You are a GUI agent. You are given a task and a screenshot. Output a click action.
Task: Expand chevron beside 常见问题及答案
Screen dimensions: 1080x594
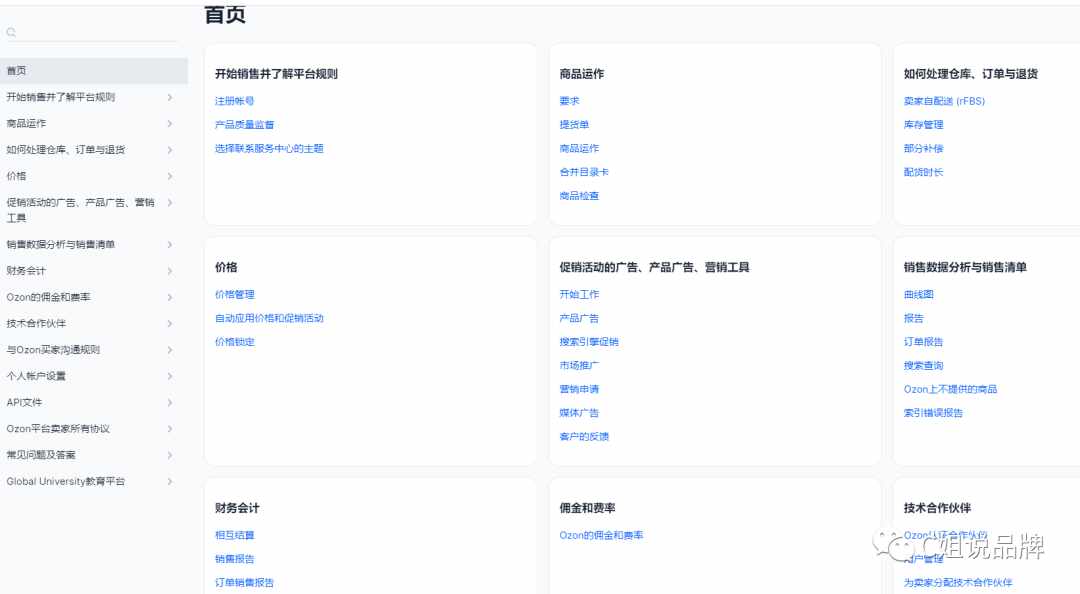(169, 455)
